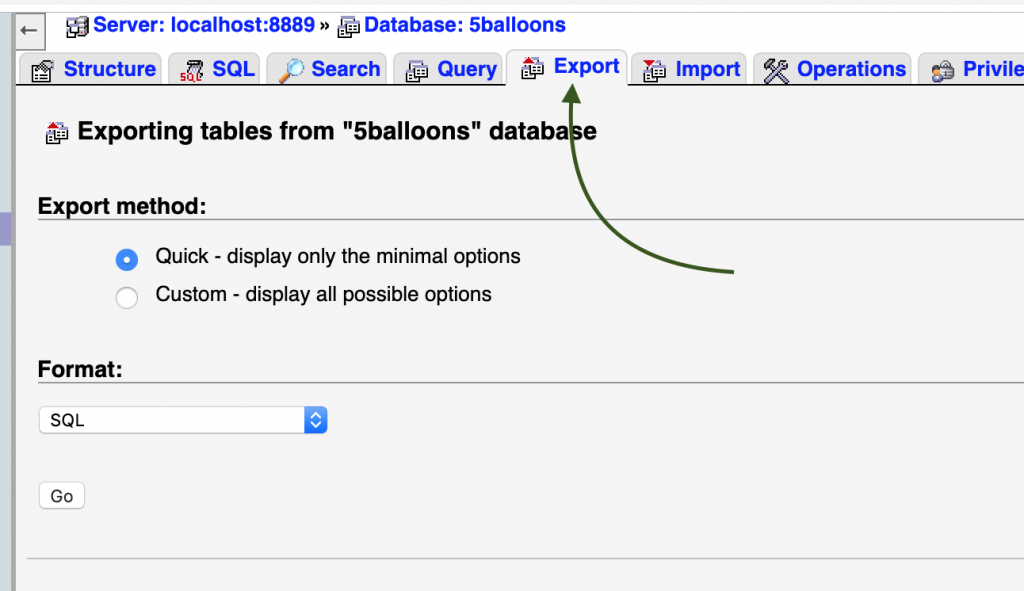Select Custom to display all possible options
Image resolution: width=1024 pixels, height=591 pixels.
[127, 296]
